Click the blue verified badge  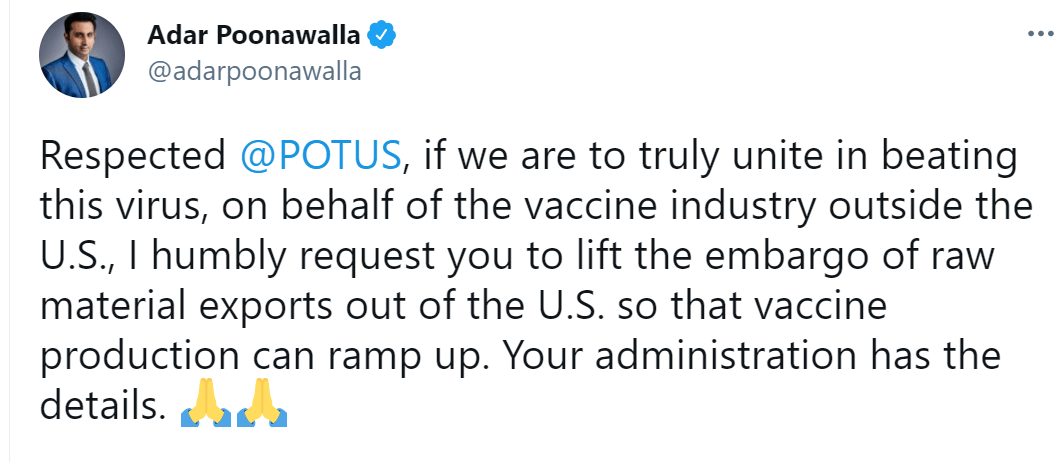pyautogui.click(x=383, y=35)
